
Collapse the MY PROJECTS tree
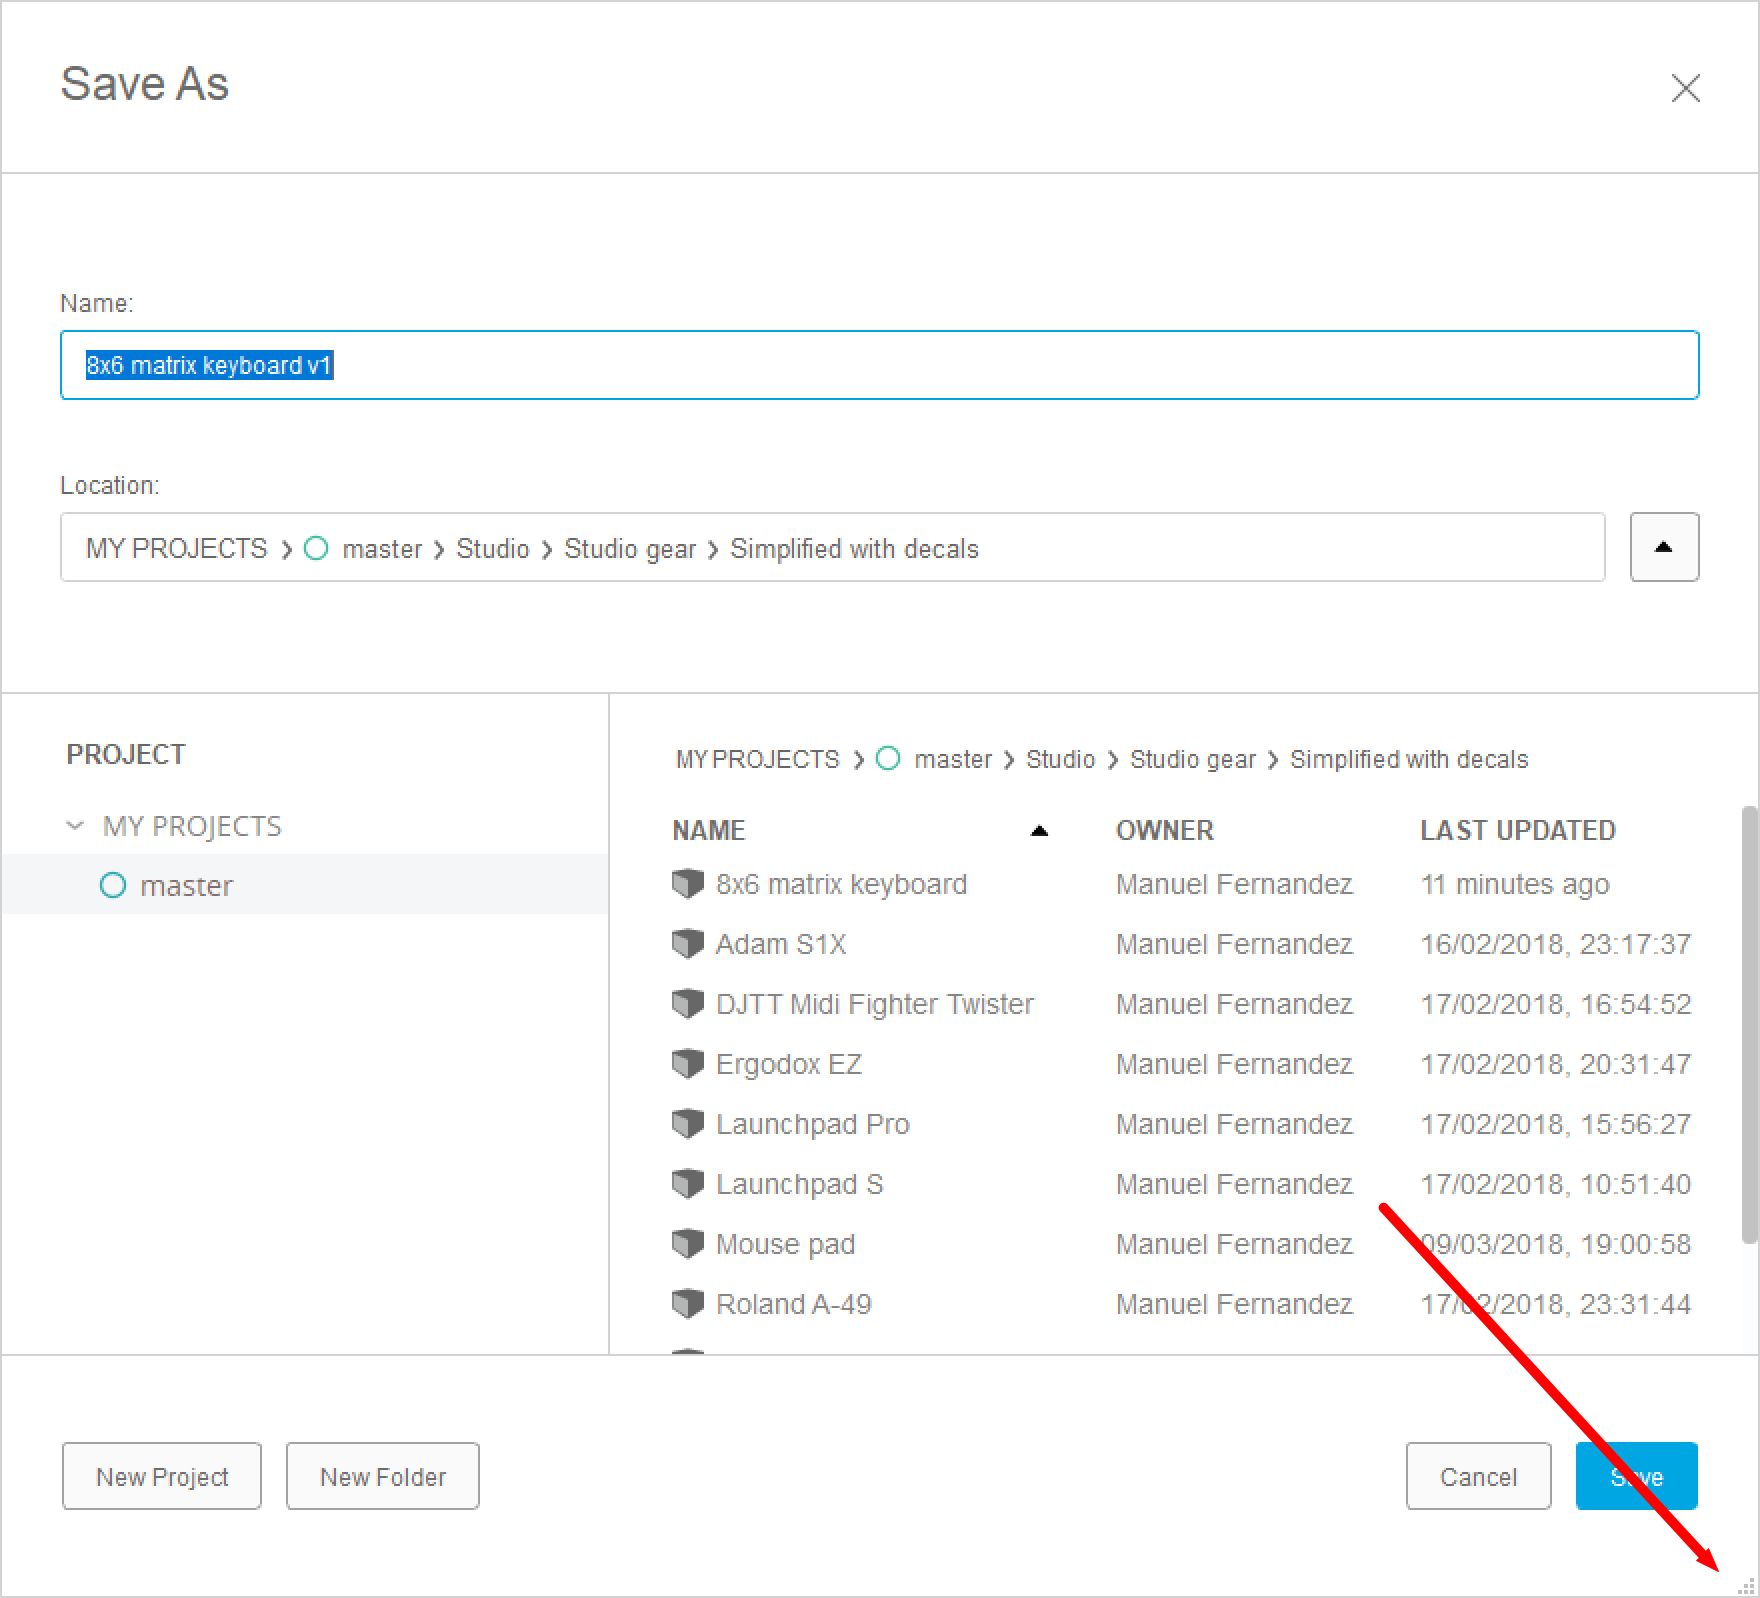coord(74,825)
